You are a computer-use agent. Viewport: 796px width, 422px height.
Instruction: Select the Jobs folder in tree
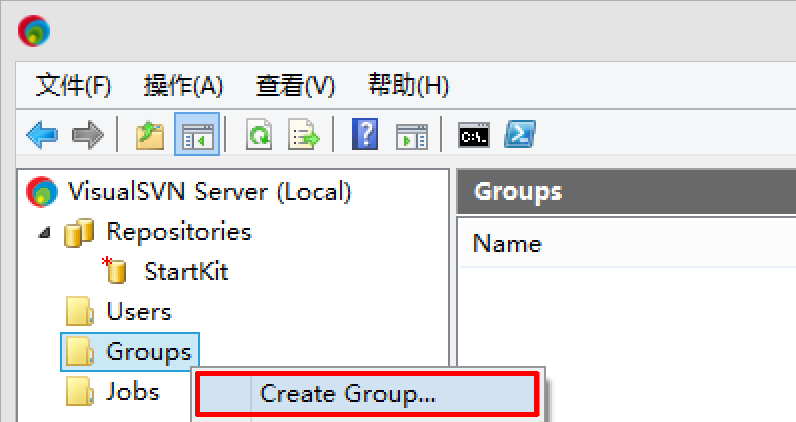point(132,391)
